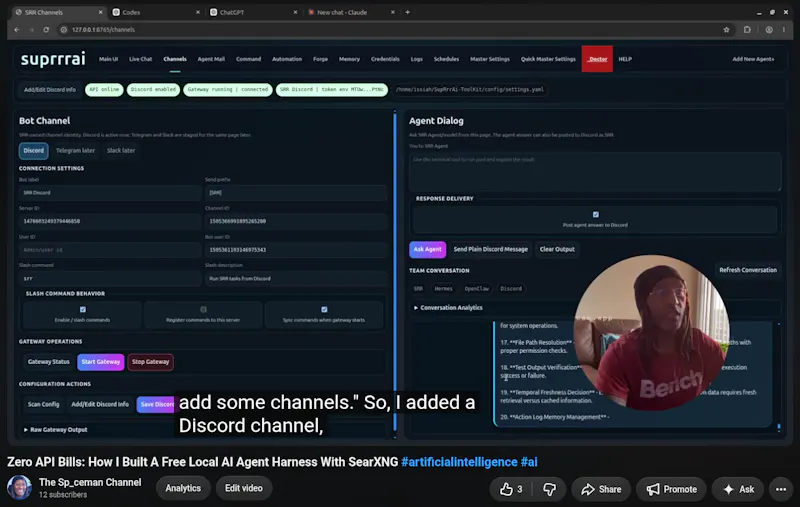Click the top Add/Edit Discord Info button
The width and height of the screenshot is (800, 507).
[x=49, y=90]
